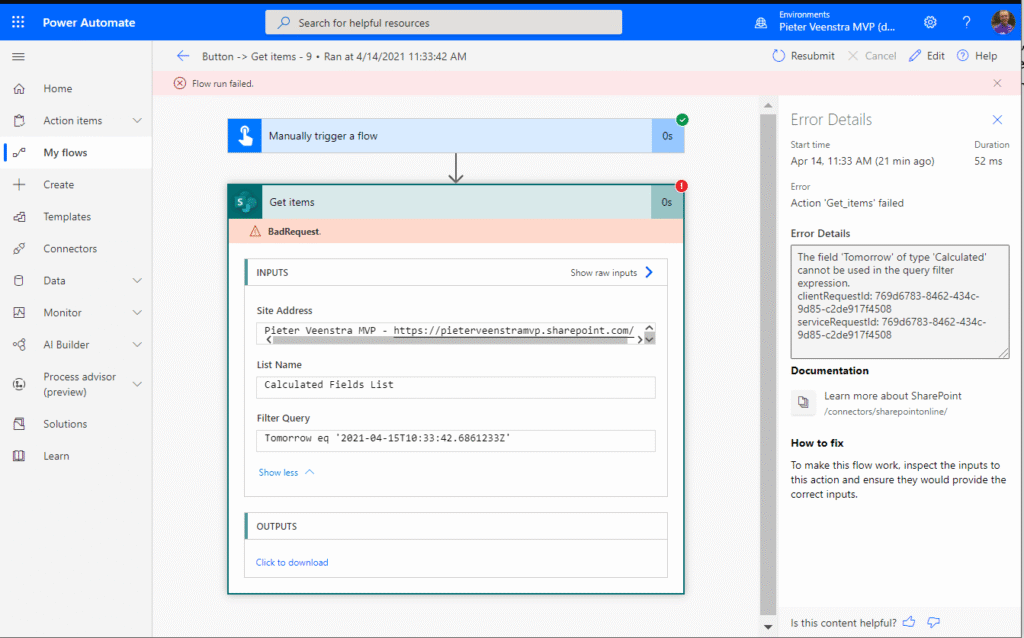This screenshot has width=1024, height=638.
Task: Expand the AI Builder submenu chevron
Action: click(137, 344)
